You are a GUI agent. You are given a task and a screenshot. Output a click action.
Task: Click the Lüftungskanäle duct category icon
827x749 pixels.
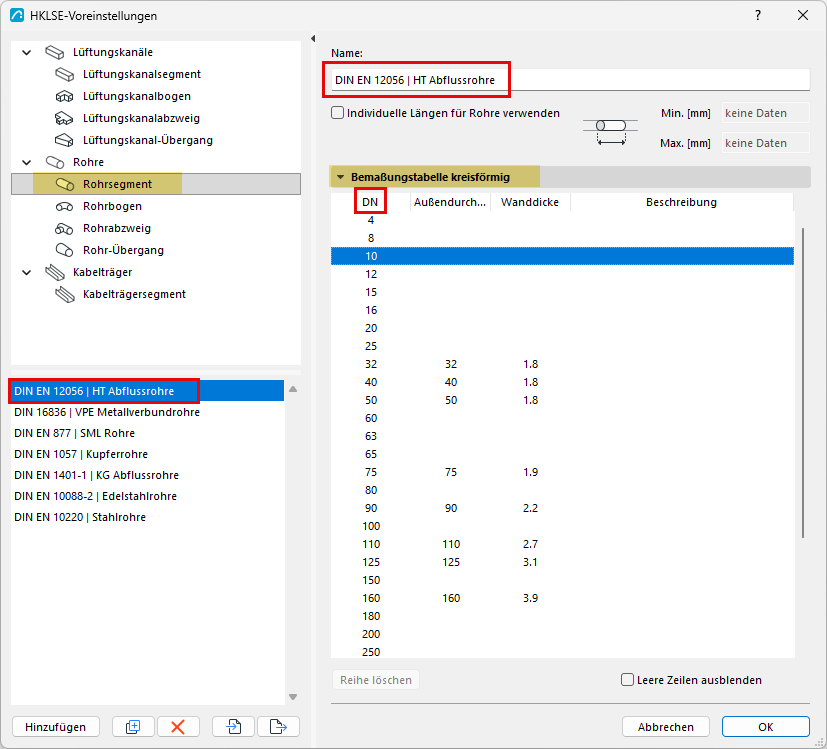55,52
